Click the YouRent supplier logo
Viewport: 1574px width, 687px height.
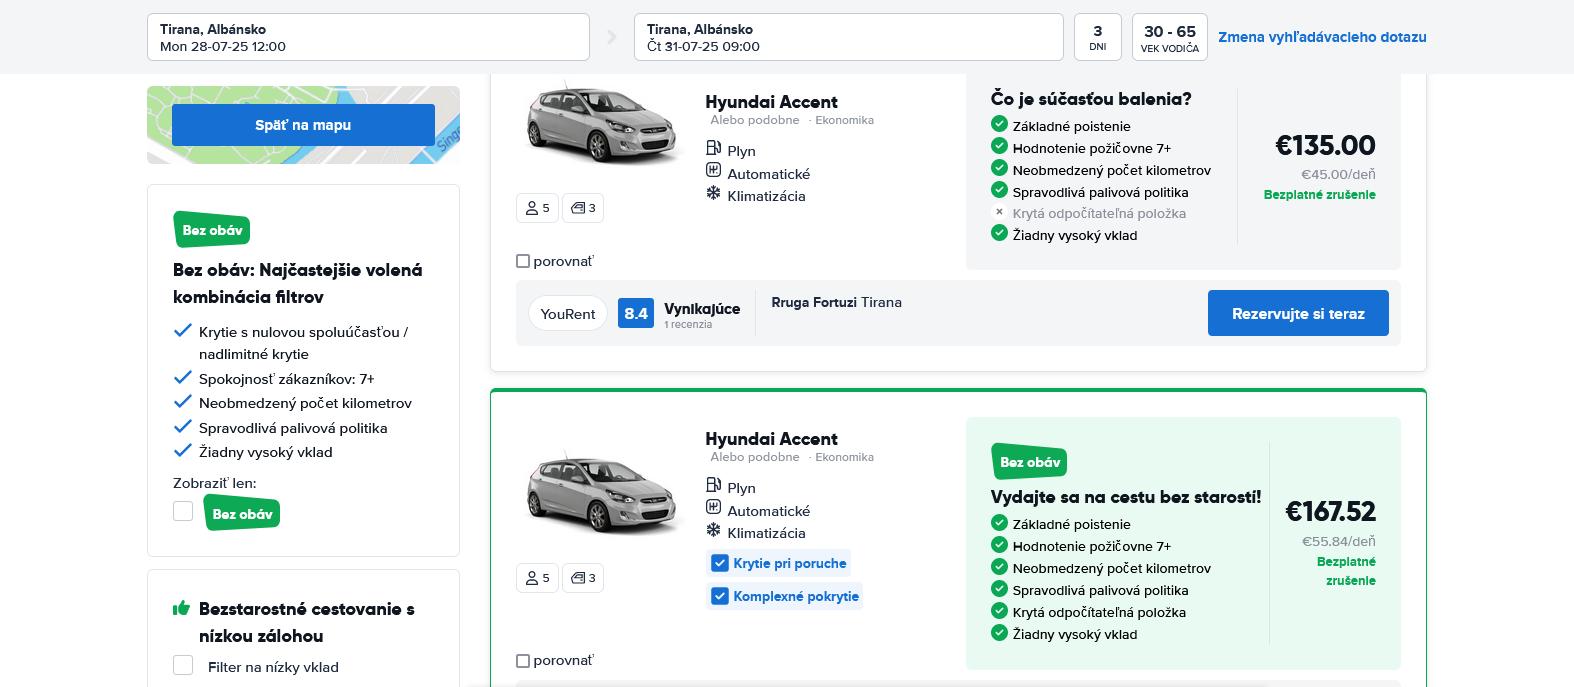pos(567,313)
